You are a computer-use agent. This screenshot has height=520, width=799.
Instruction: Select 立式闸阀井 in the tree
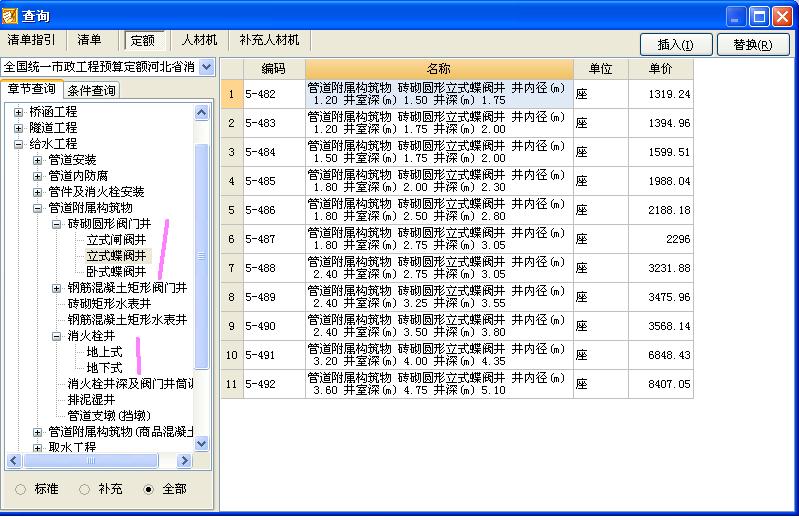click(x=116, y=240)
